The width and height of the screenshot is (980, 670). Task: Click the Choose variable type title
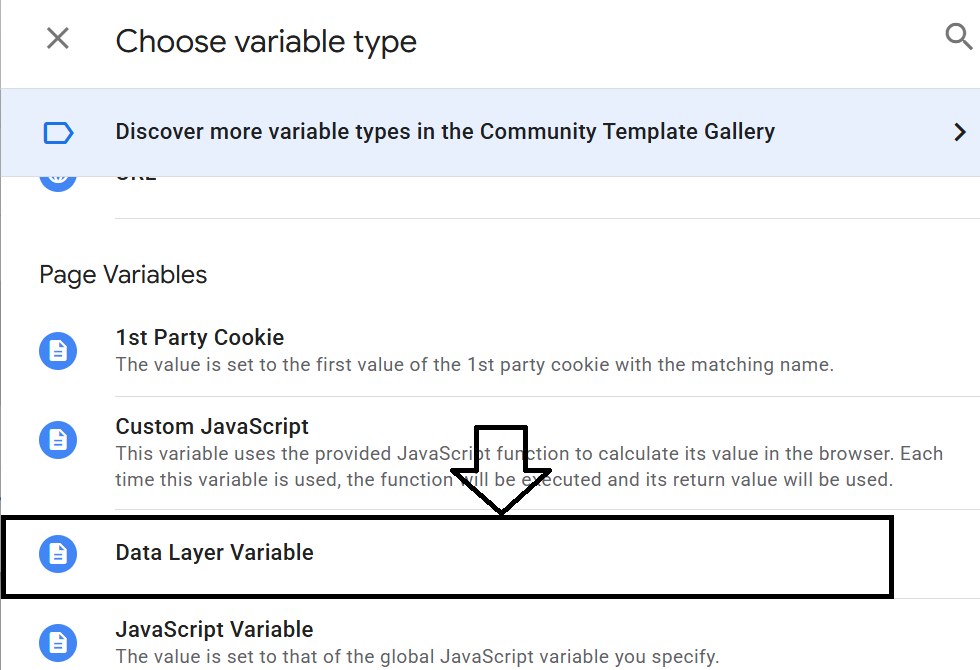(266, 42)
